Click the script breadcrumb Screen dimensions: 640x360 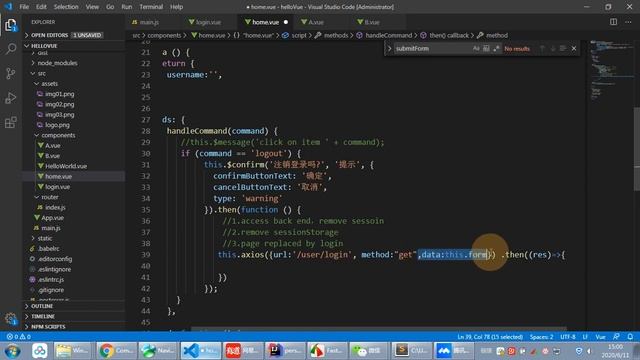pyautogui.click(x=298, y=36)
